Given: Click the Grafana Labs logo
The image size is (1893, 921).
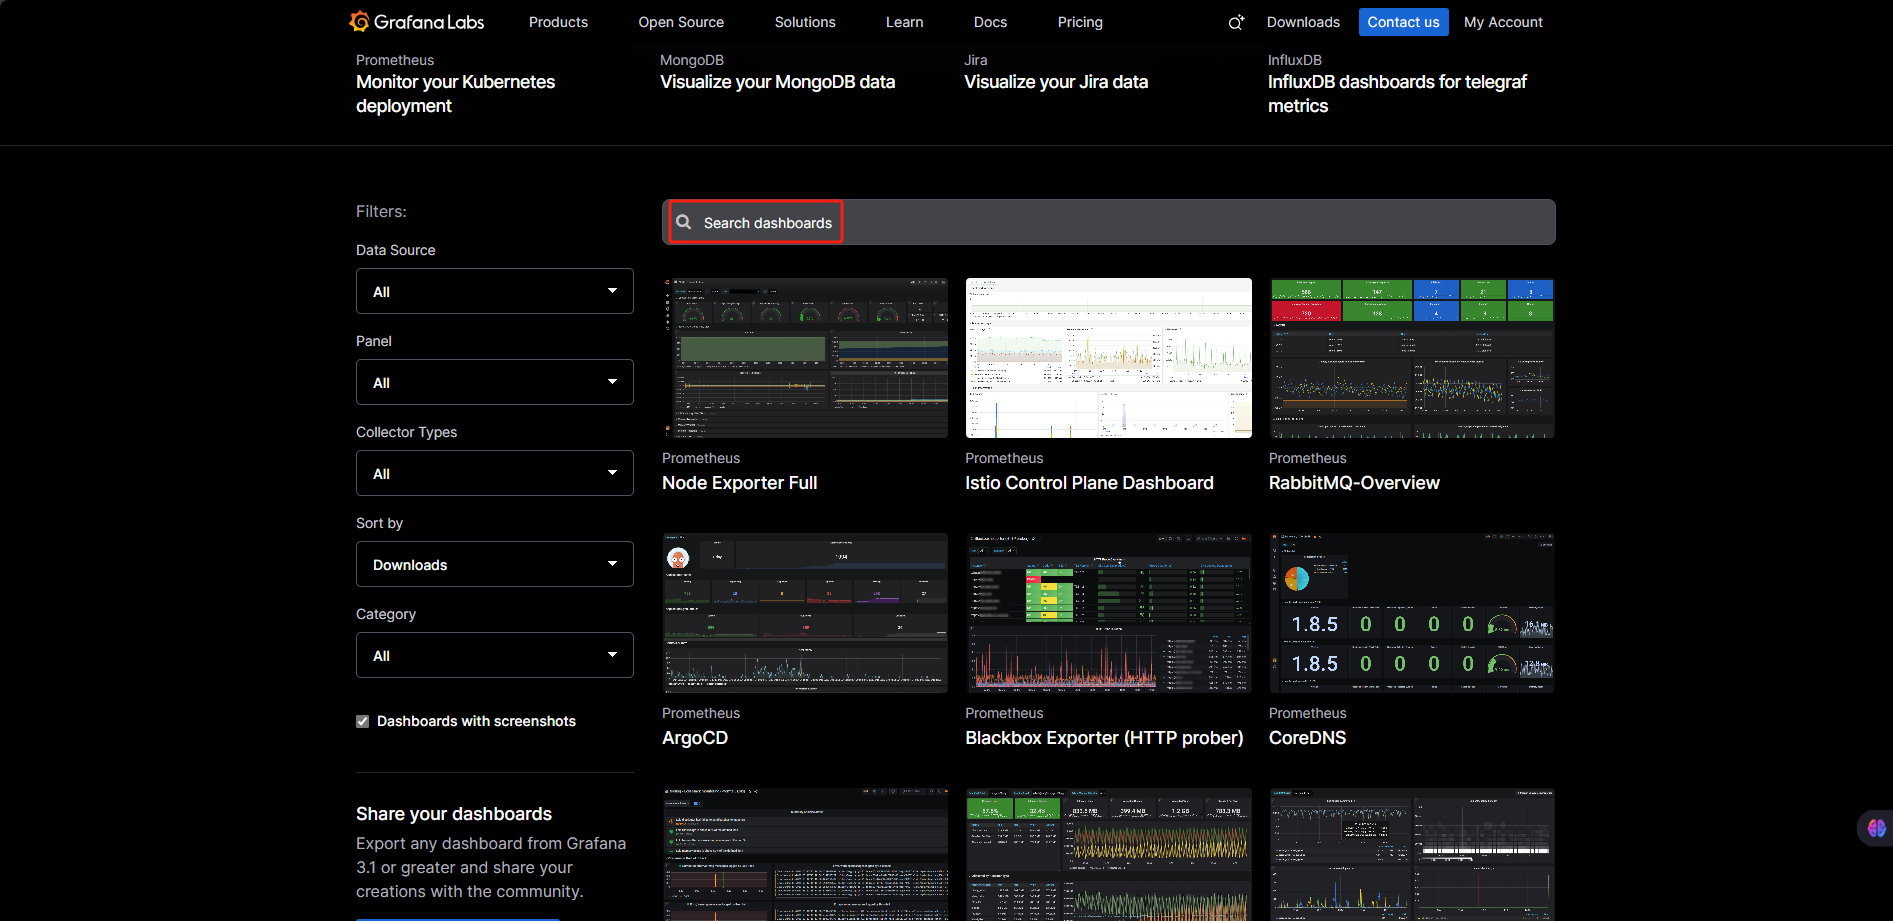Looking at the screenshot, I should [x=416, y=22].
